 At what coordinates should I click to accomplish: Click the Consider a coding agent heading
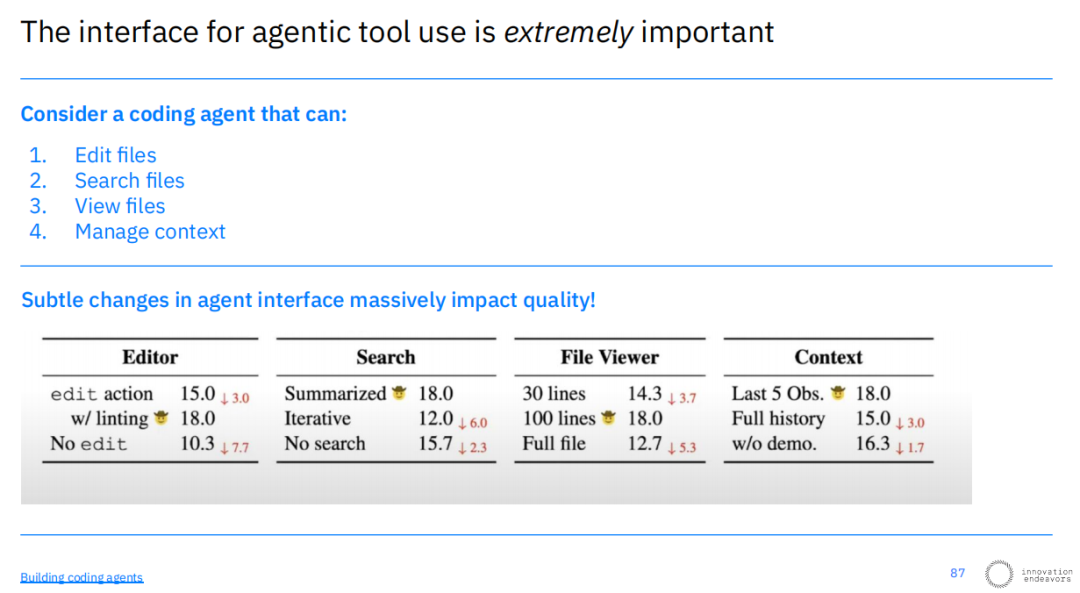pos(184,114)
